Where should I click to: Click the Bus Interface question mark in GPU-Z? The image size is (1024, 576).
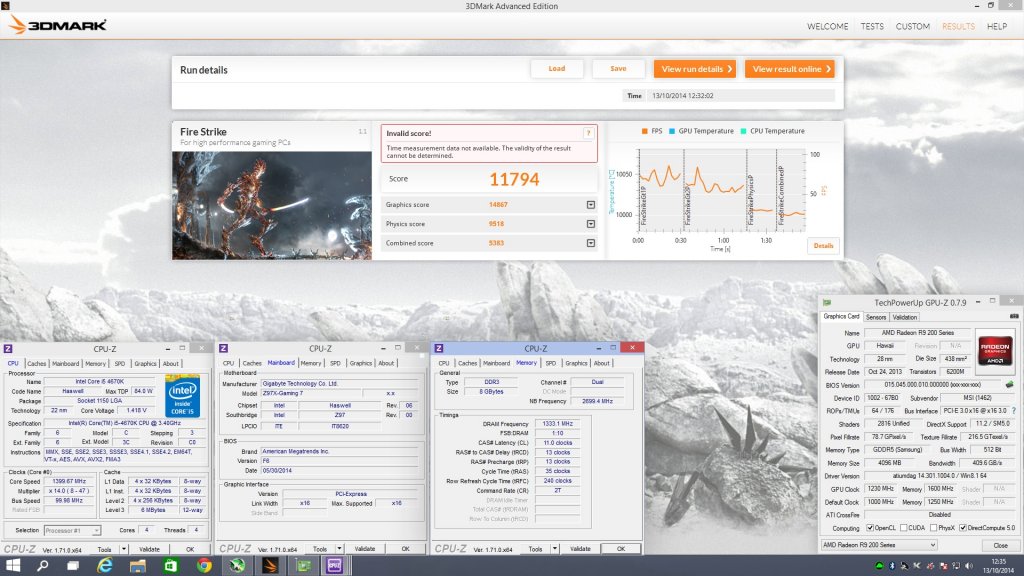(x=1014, y=411)
